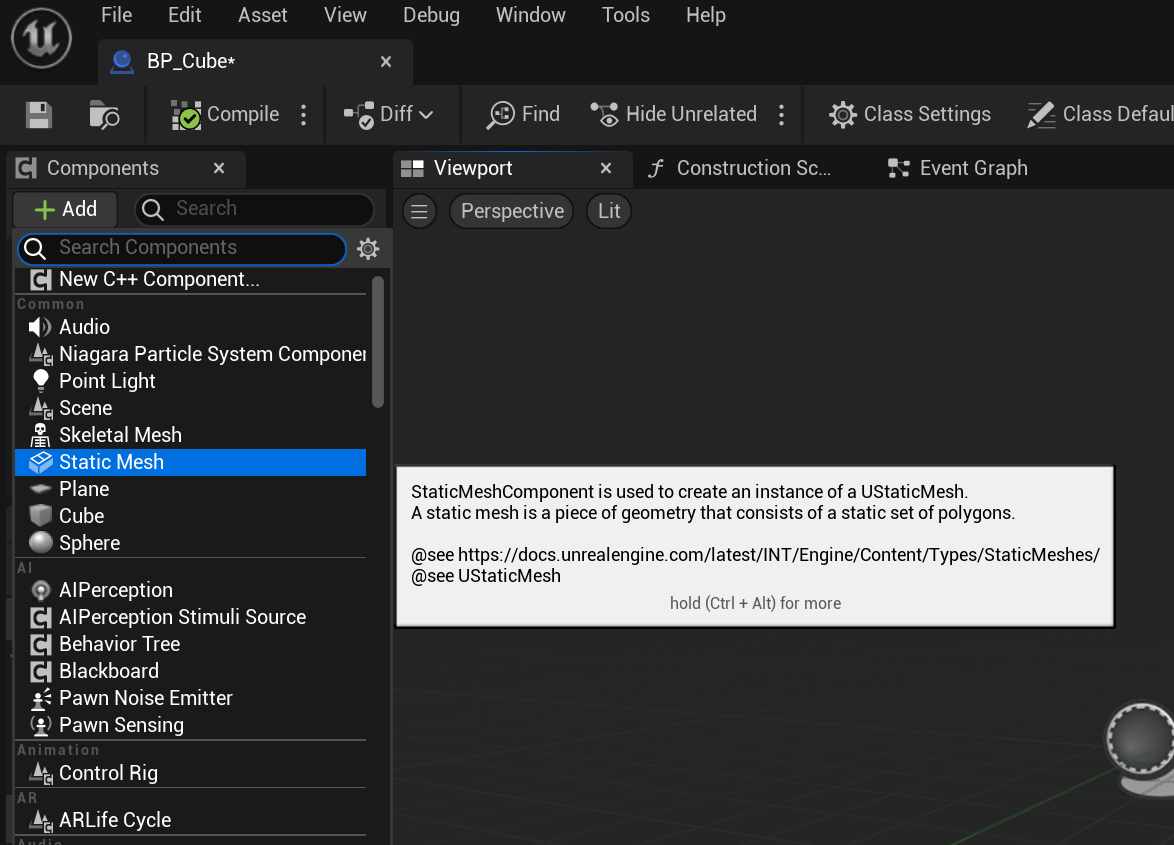Click the green Add component button

tap(65, 210)
